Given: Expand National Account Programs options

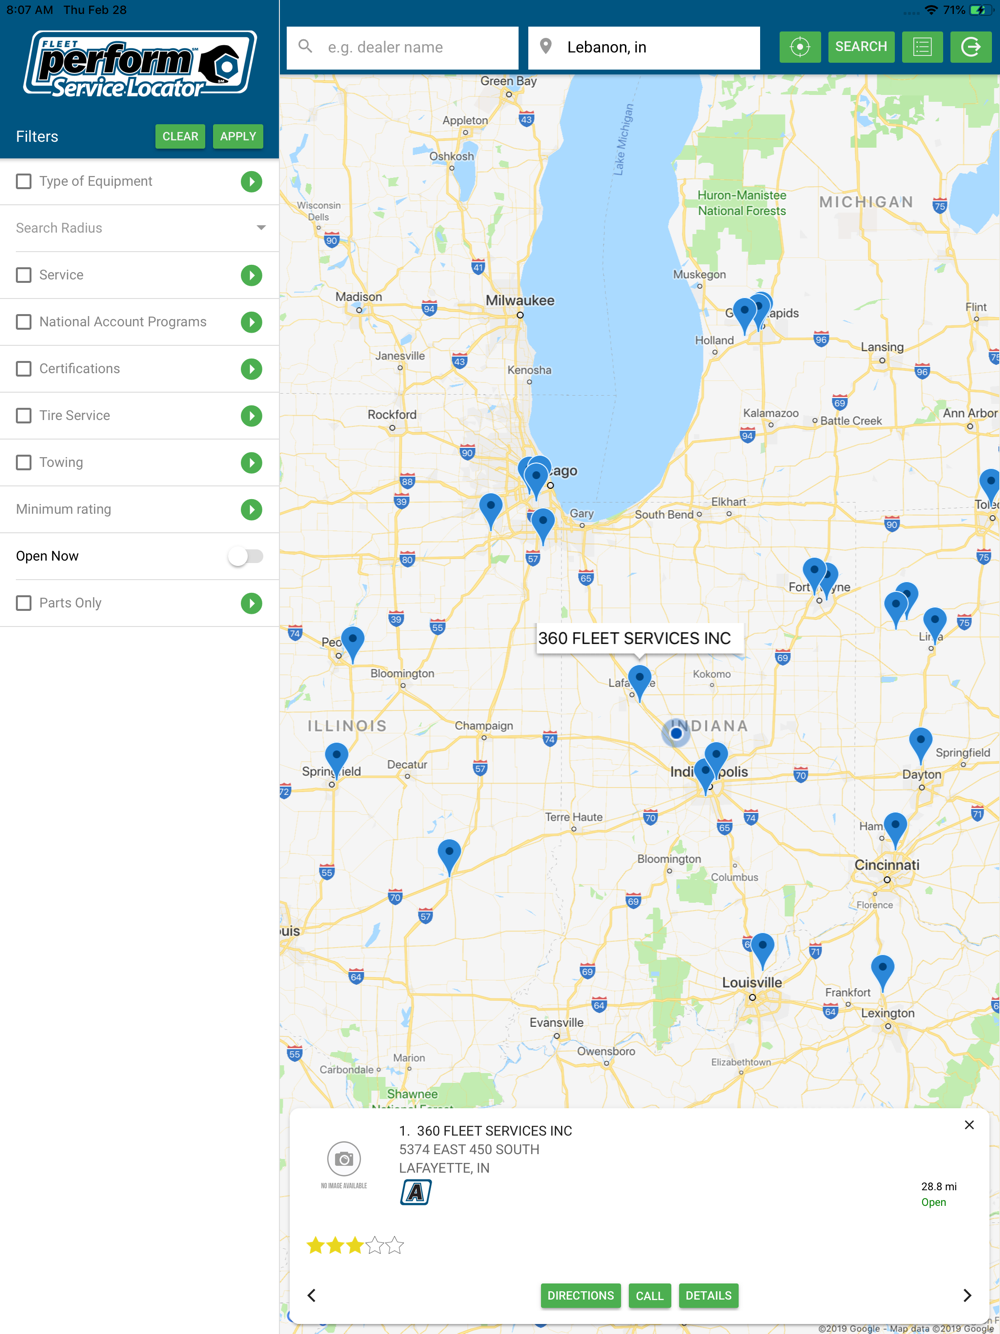Looking at the screenshot, I should (x=251, y=322).
